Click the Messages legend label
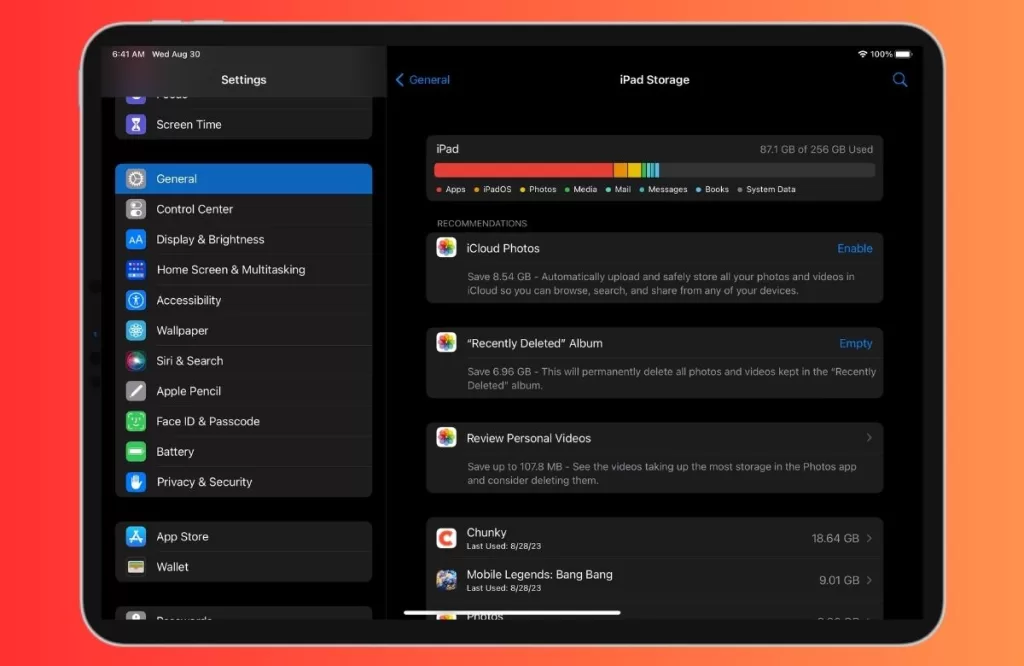 click(x=667, y=189)
